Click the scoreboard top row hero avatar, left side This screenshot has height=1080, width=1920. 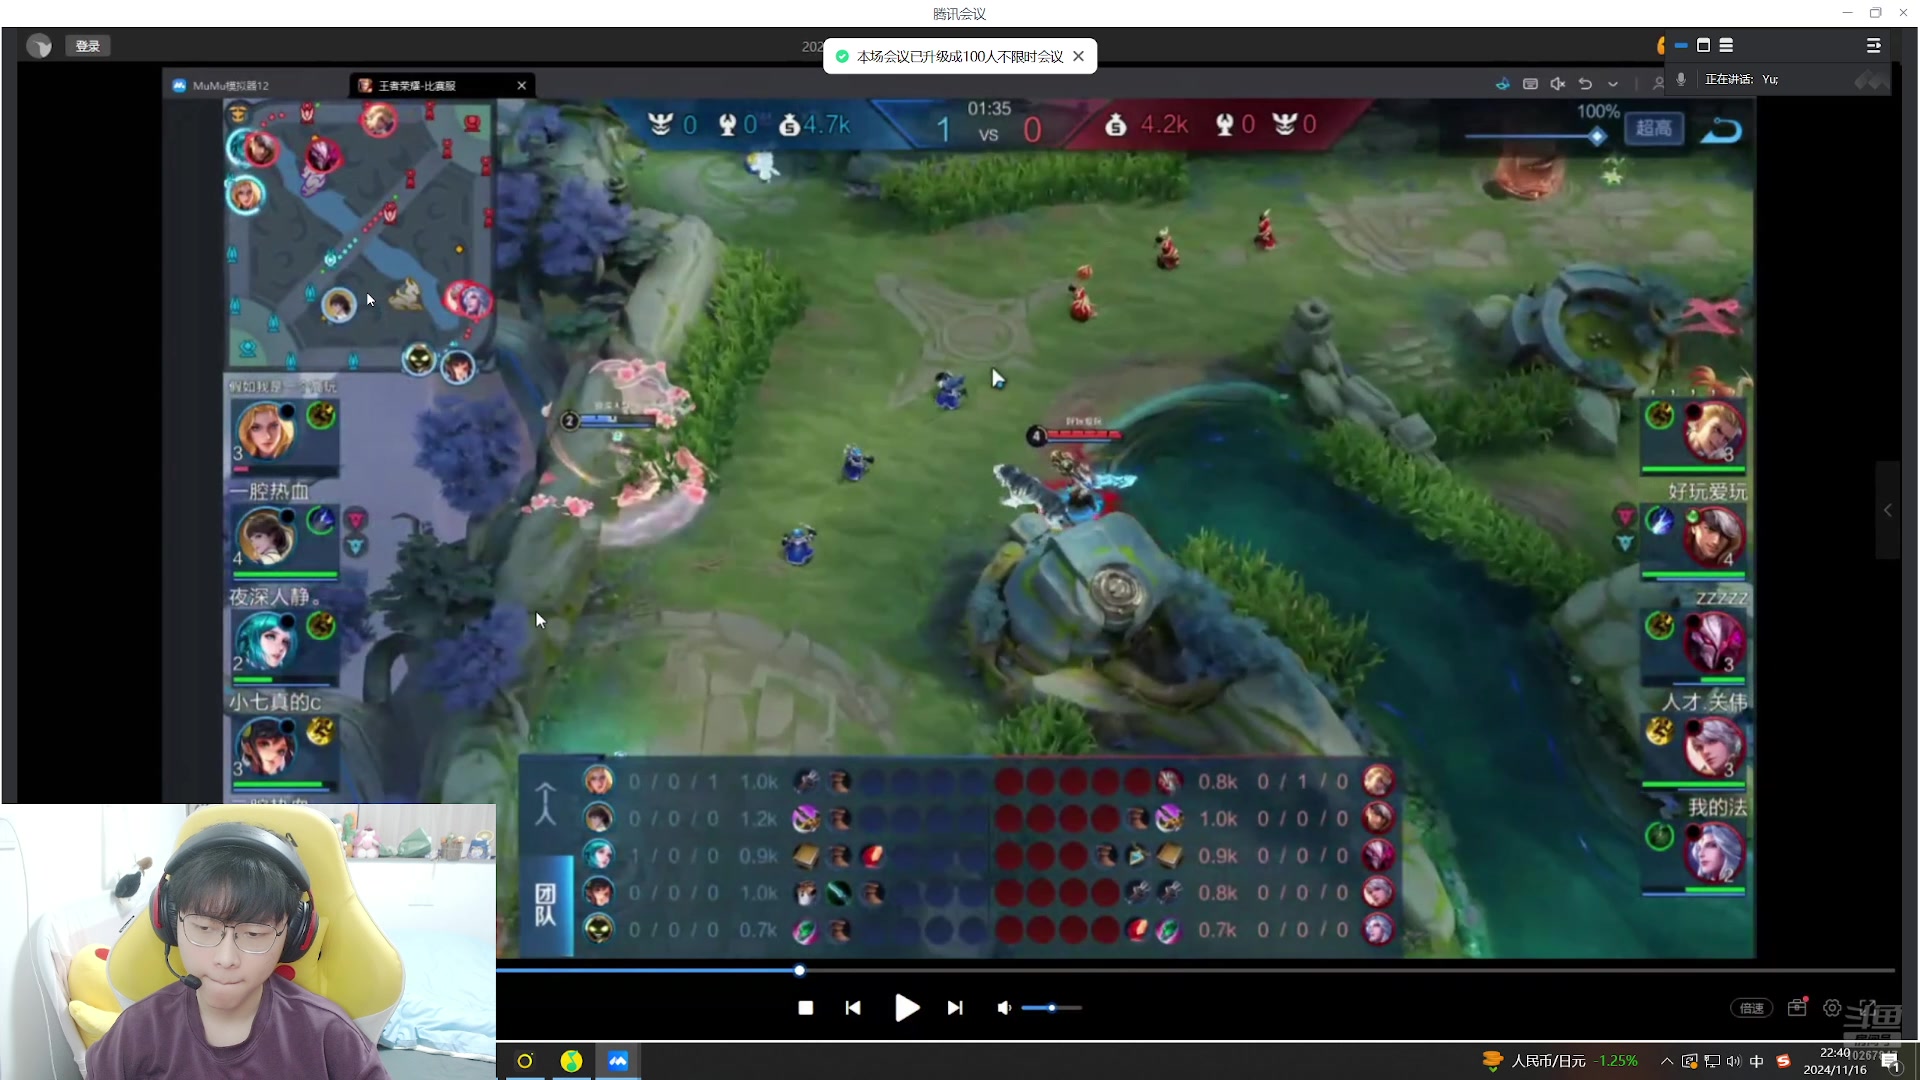pyautogui.click(x=598, y=780)
